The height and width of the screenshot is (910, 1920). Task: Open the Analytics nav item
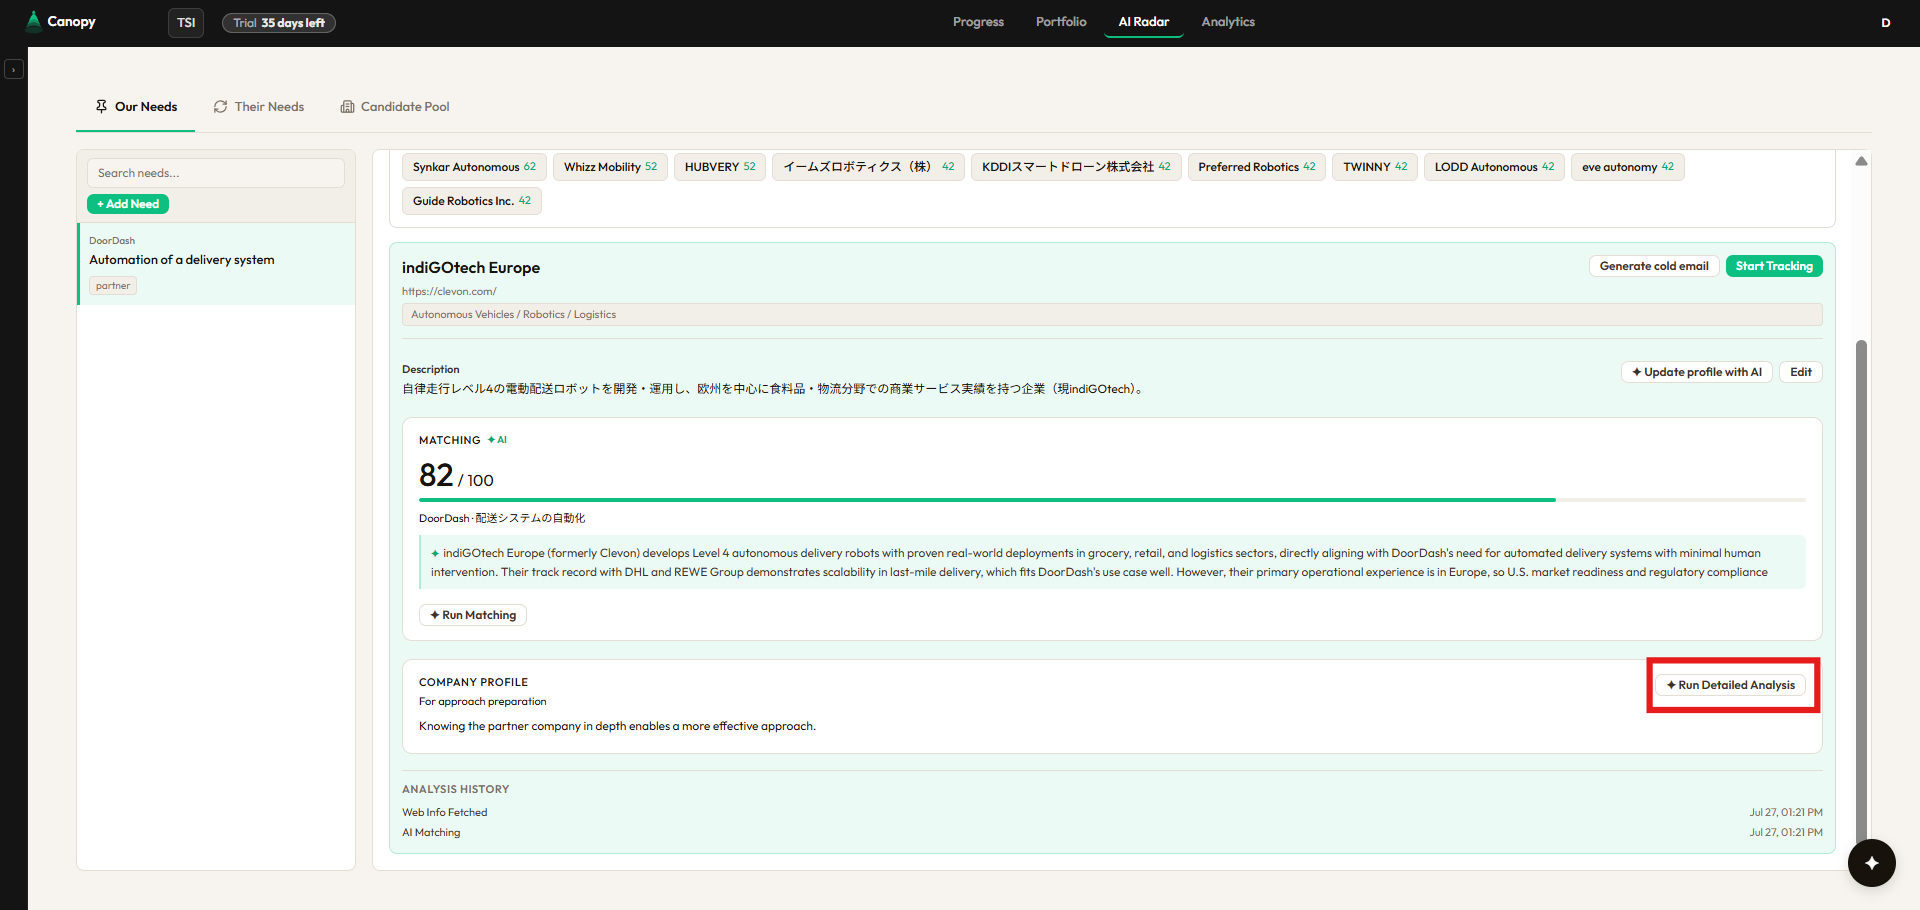click(1228, 22)
